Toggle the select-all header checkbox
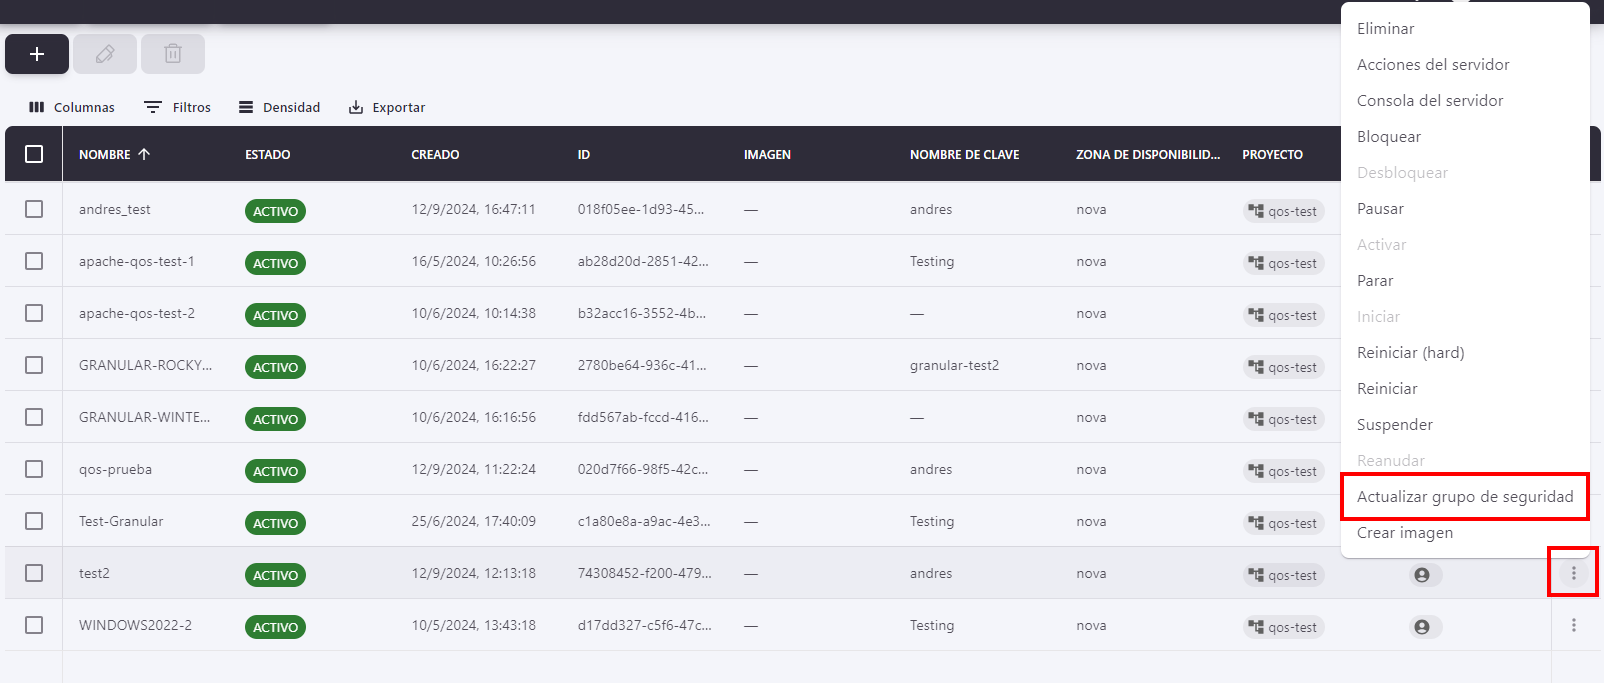This screenshot has width=1604, height=683. pyautogui.click(x=34, y=154)
